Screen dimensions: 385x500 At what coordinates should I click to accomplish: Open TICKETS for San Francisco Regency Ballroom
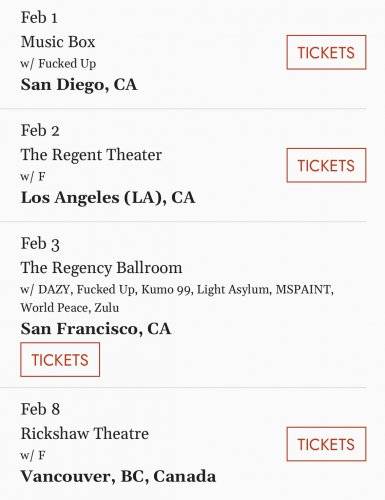(60, 360)
